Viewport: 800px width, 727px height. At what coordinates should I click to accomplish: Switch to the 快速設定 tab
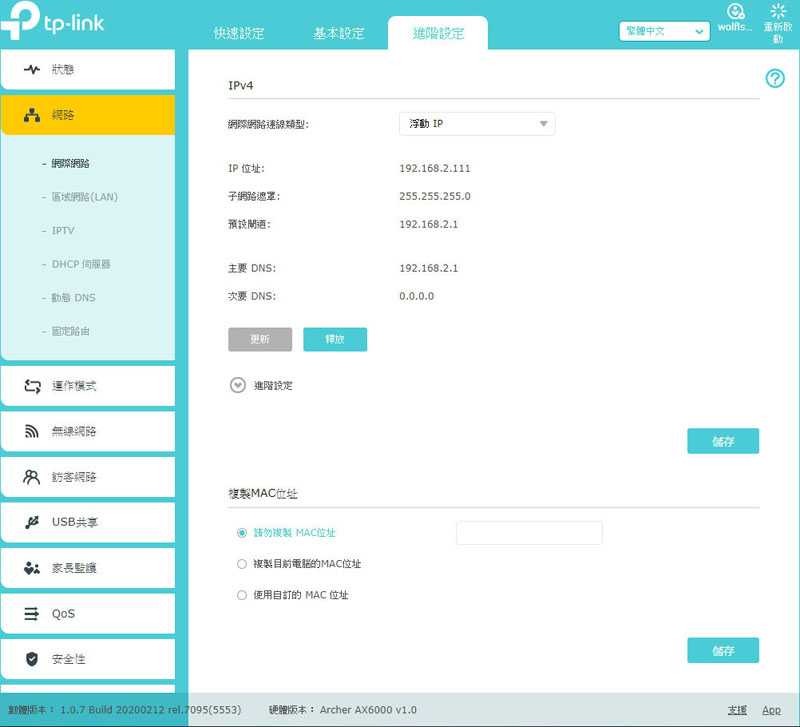pyautogui.click(x=239, y=34)
